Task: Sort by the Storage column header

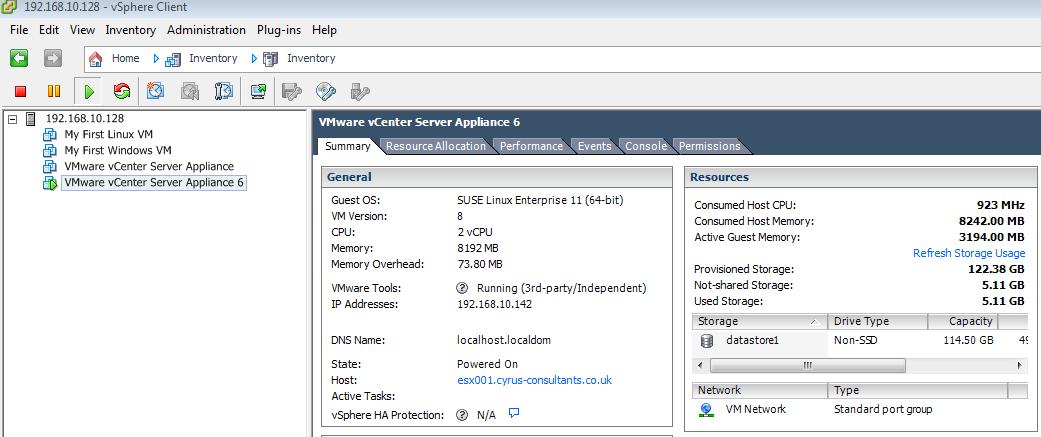Action: pyautogui.click(x=760, y=321)
